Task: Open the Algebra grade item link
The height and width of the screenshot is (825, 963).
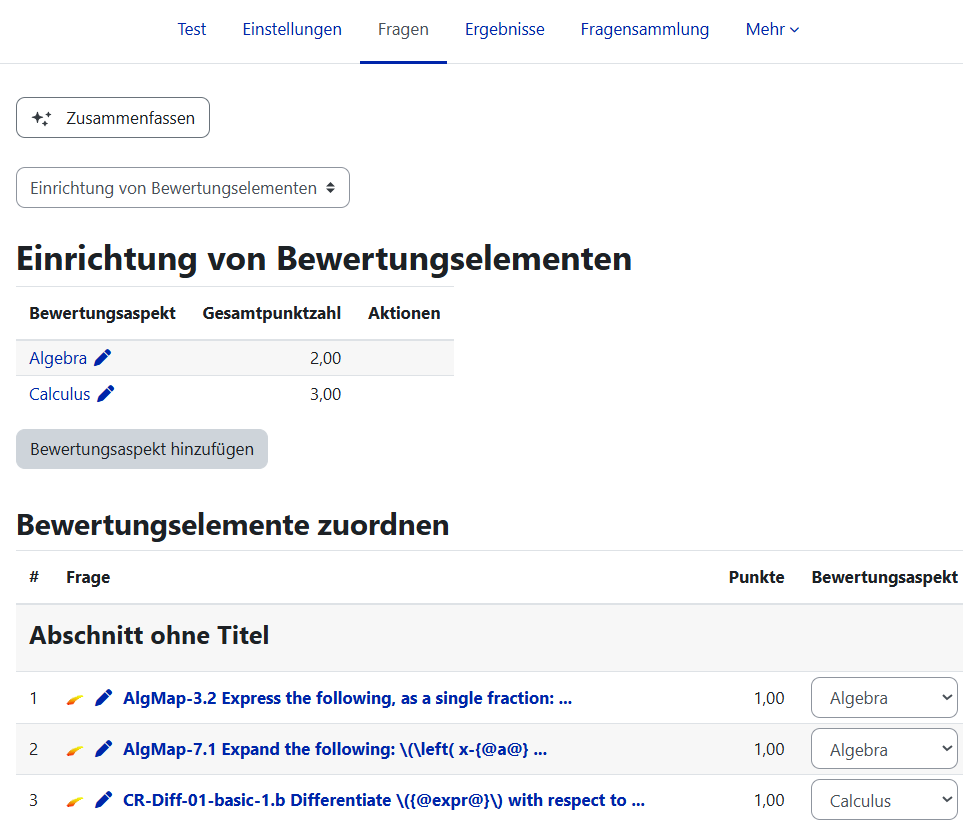Action: click(x=58, y=358)
